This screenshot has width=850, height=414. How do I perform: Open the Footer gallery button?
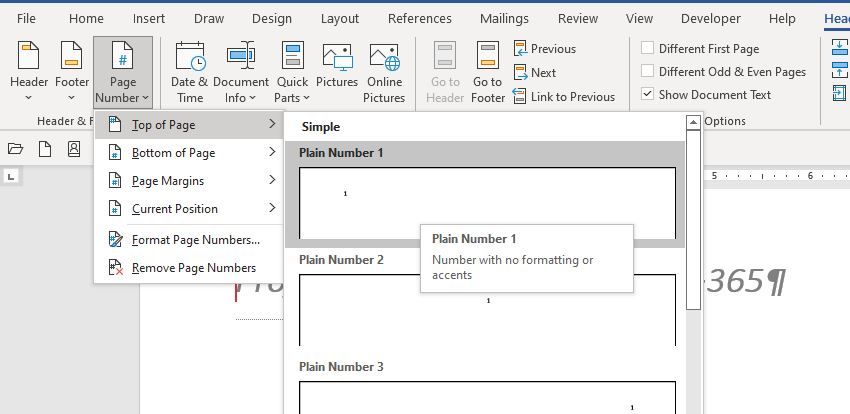click(72, 72)
